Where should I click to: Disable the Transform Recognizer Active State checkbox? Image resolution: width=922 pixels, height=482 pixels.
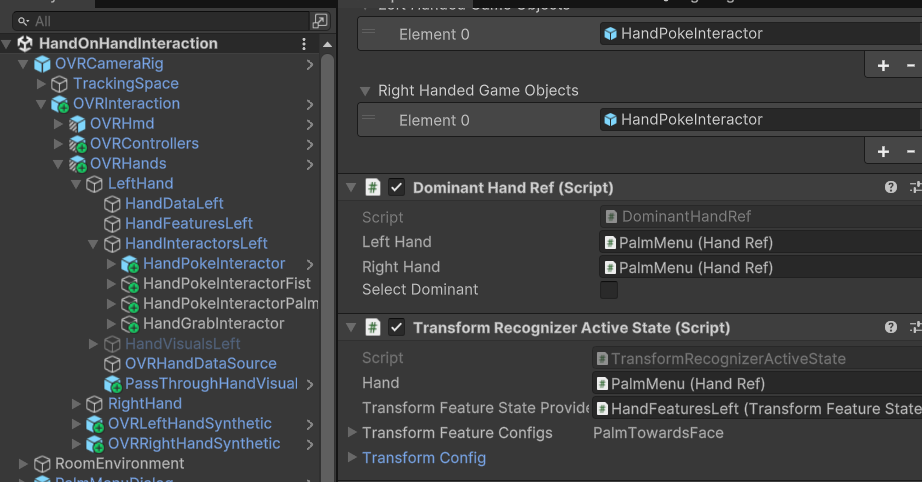coord(396,327)
